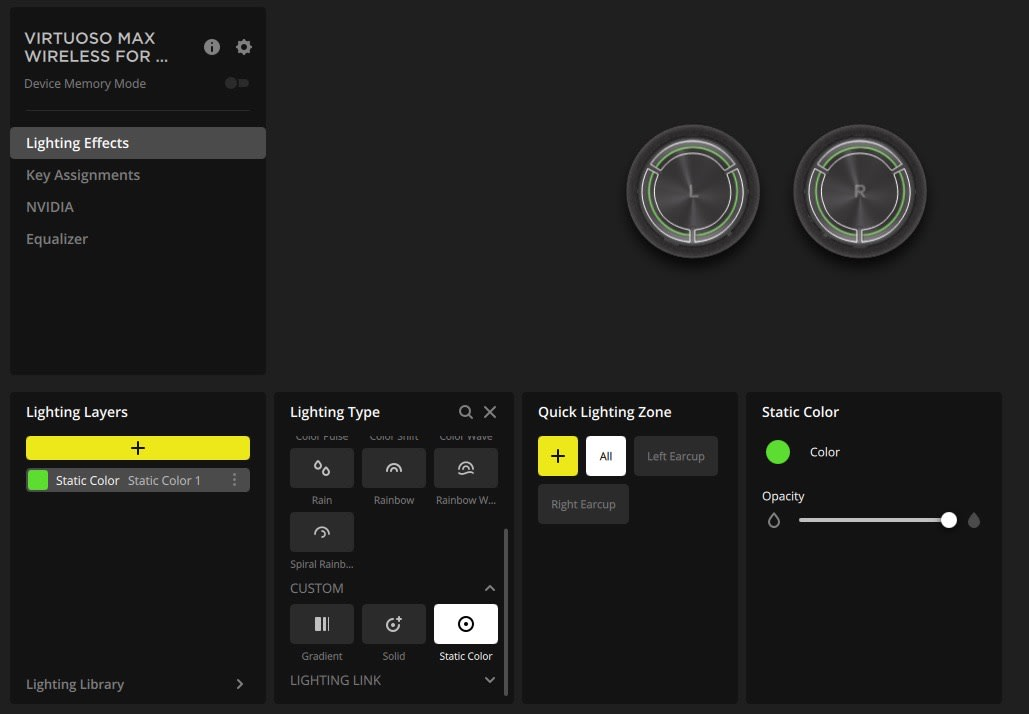
Task: Select the Gradient custom lighting type
Action: [322, 624]
